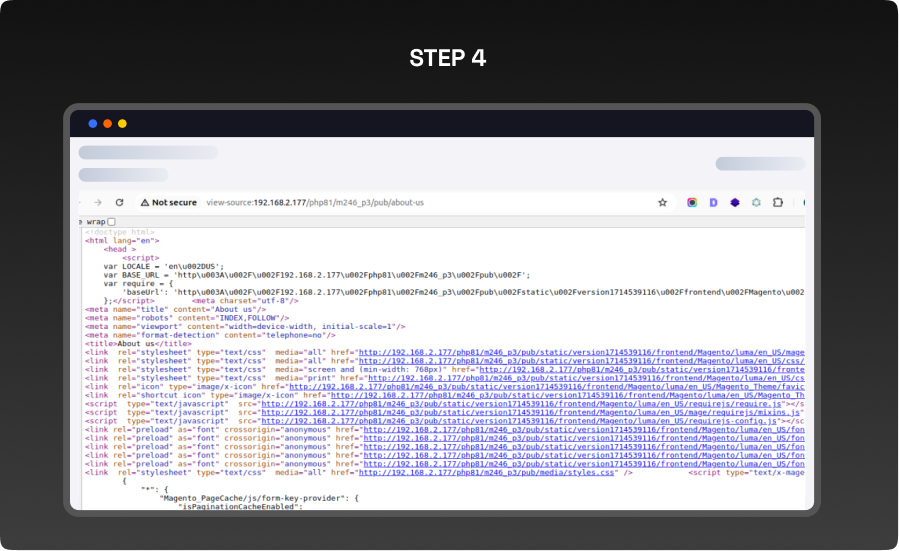The height and width of the screenshot is (551, 899).
Task: Bookmark this page with the star icon
Action: [662, 202]
